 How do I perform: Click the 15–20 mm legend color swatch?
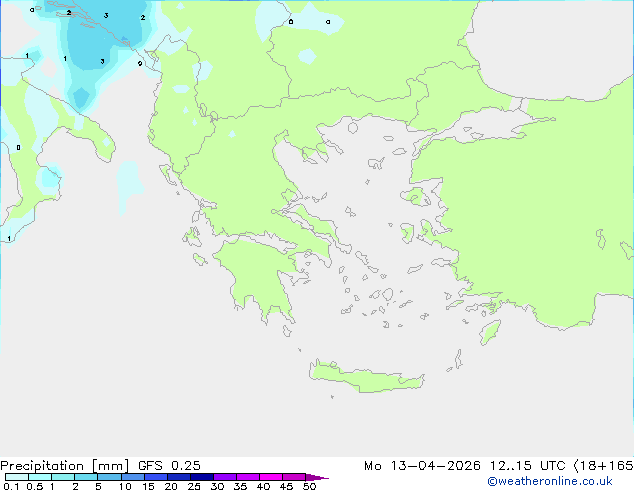156,477
